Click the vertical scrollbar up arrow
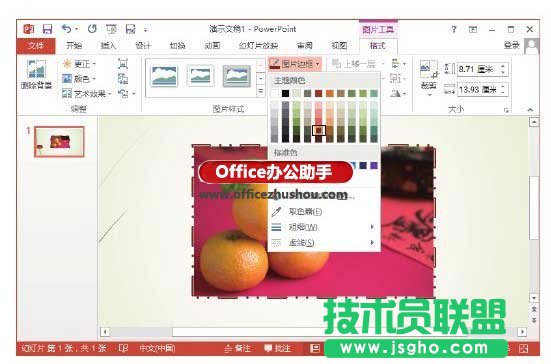551x364 pixels. (534, 122)
